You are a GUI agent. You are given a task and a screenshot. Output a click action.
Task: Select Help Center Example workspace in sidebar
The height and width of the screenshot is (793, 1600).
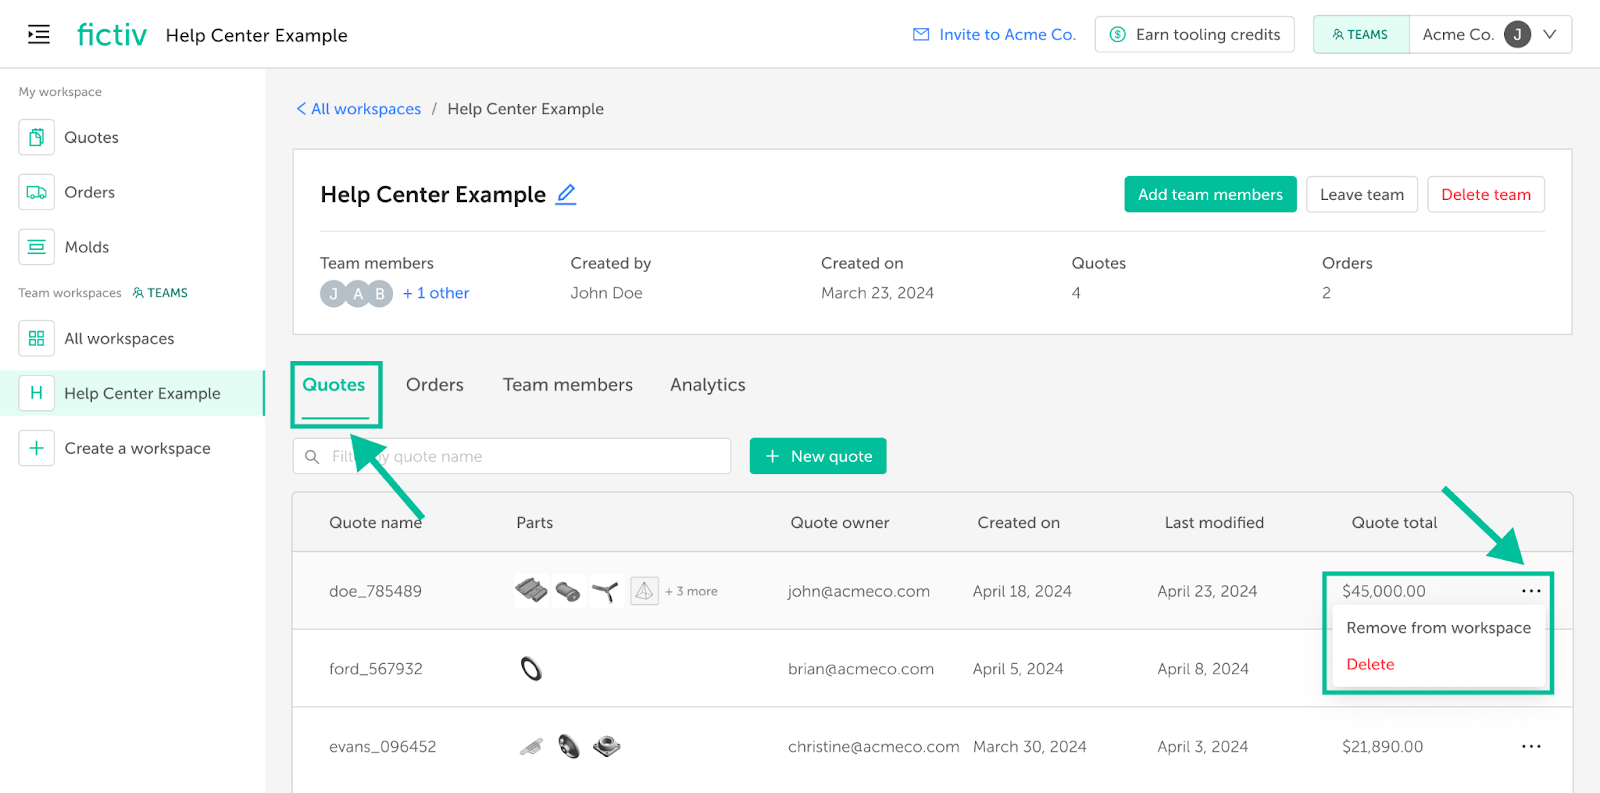tap(132, 393)
